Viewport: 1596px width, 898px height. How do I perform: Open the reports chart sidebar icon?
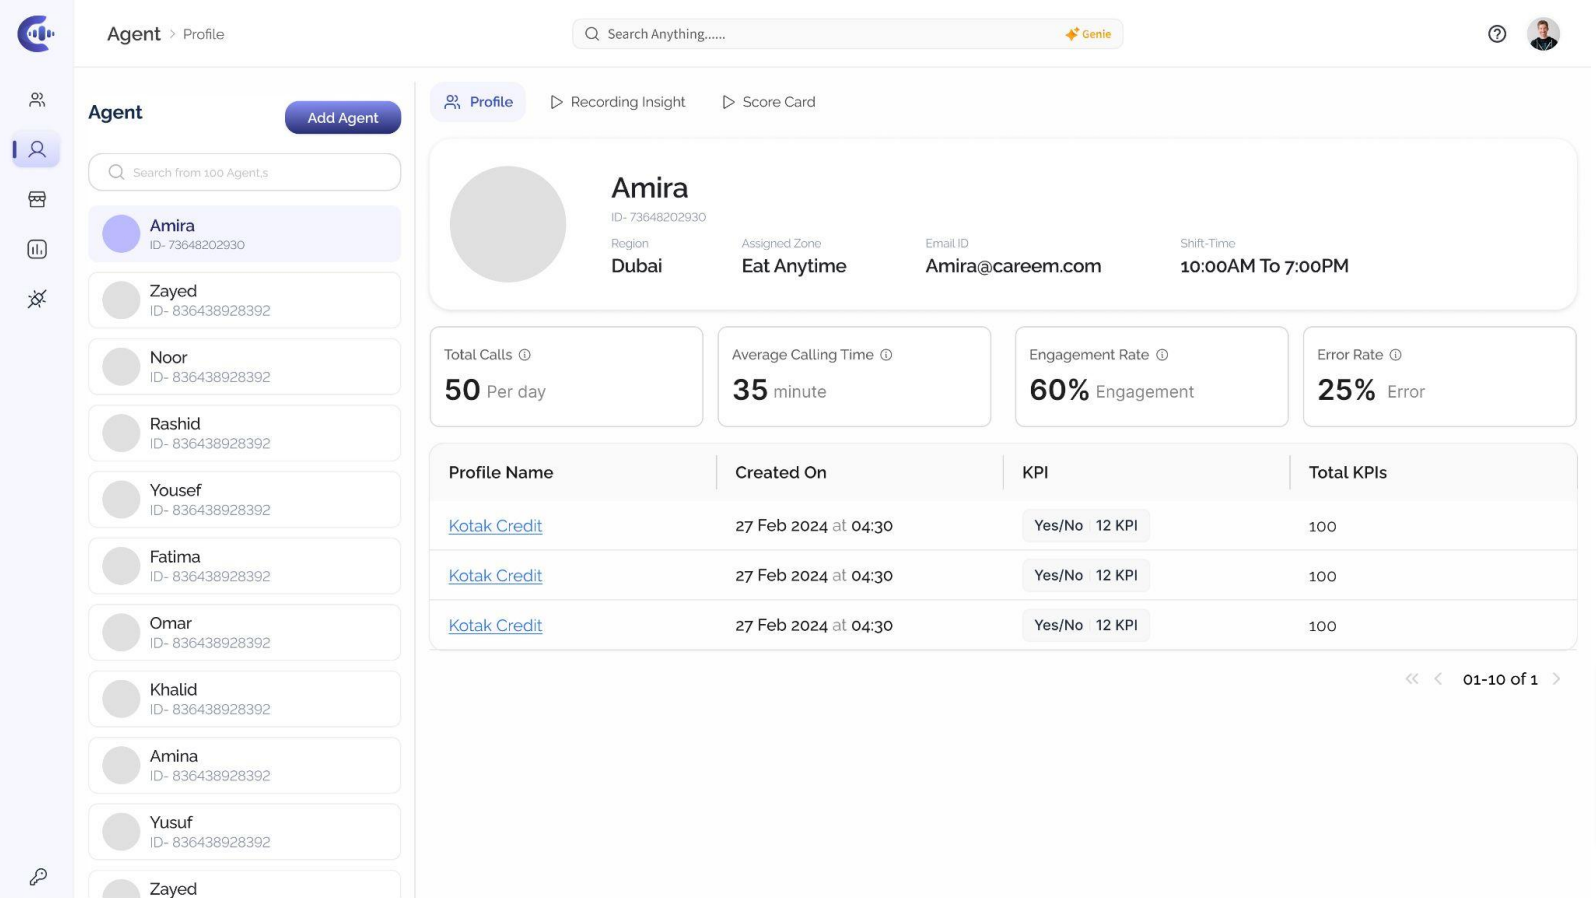point(37,249)
